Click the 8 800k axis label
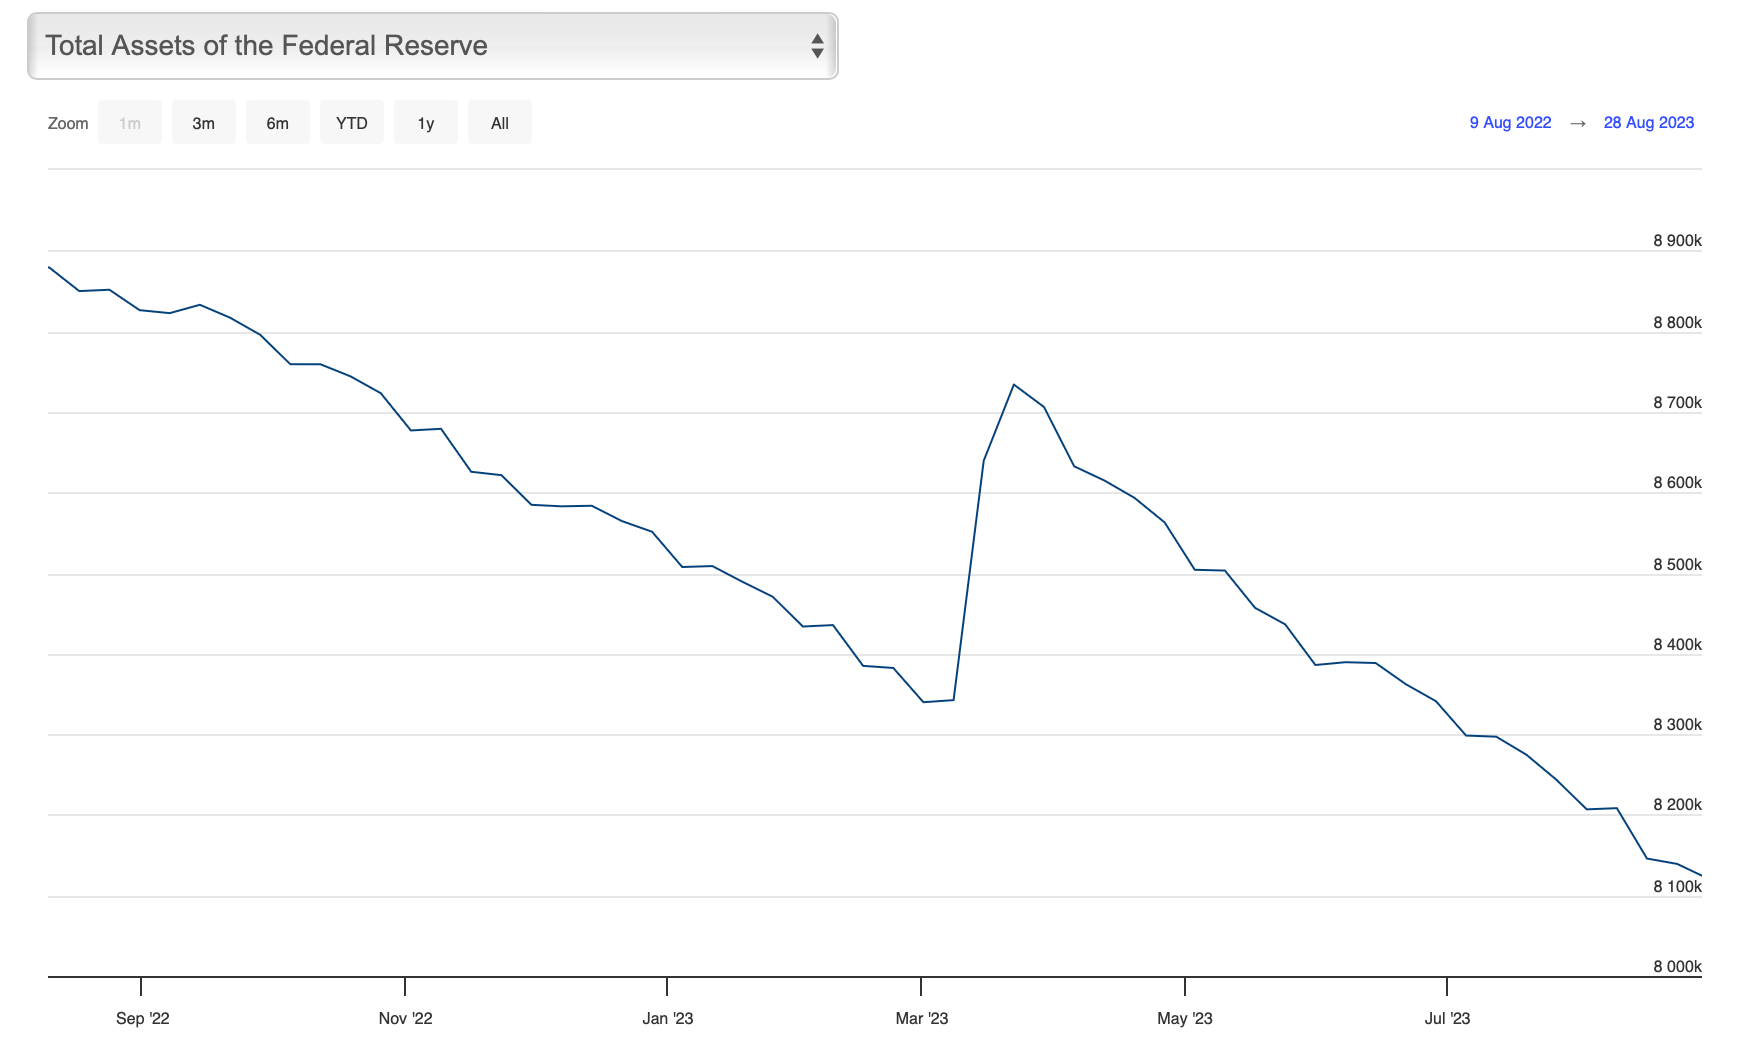The image size is (1758, 1064). [x=1677, y=323]
